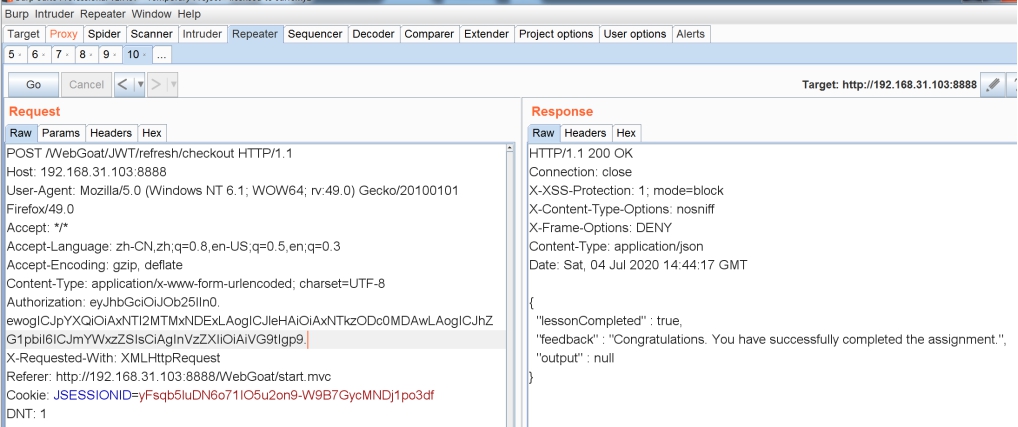Close Repeater tab 6 with its x
The height and width of the screenshot is (427, 1018).
click(x=43, y=55)
